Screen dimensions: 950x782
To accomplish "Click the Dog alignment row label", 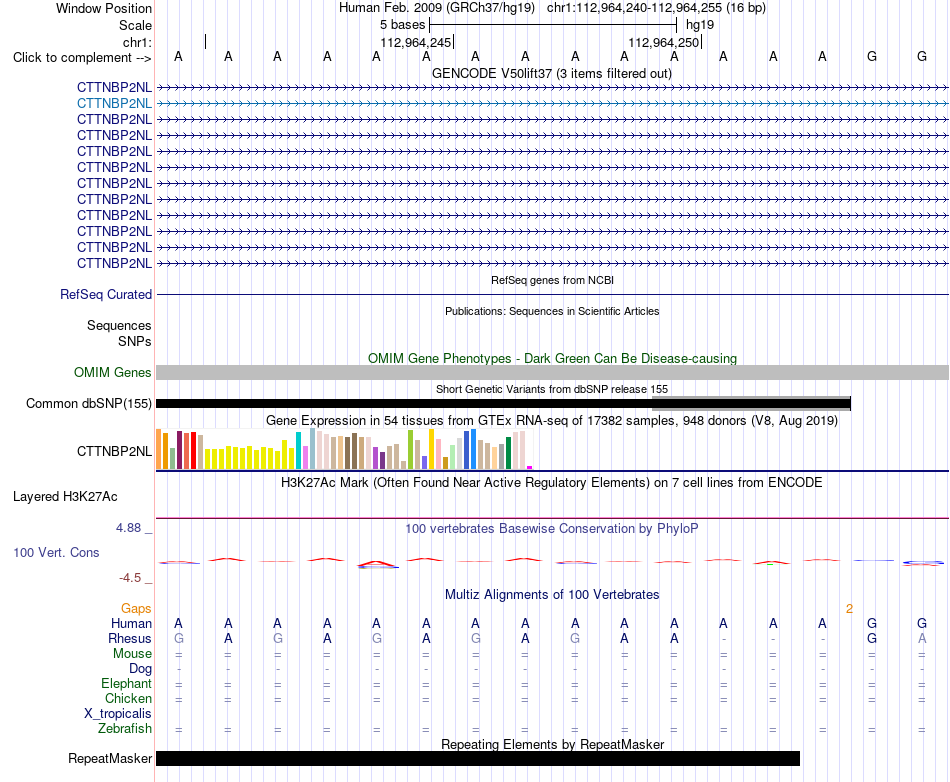I will pos(140,669).
